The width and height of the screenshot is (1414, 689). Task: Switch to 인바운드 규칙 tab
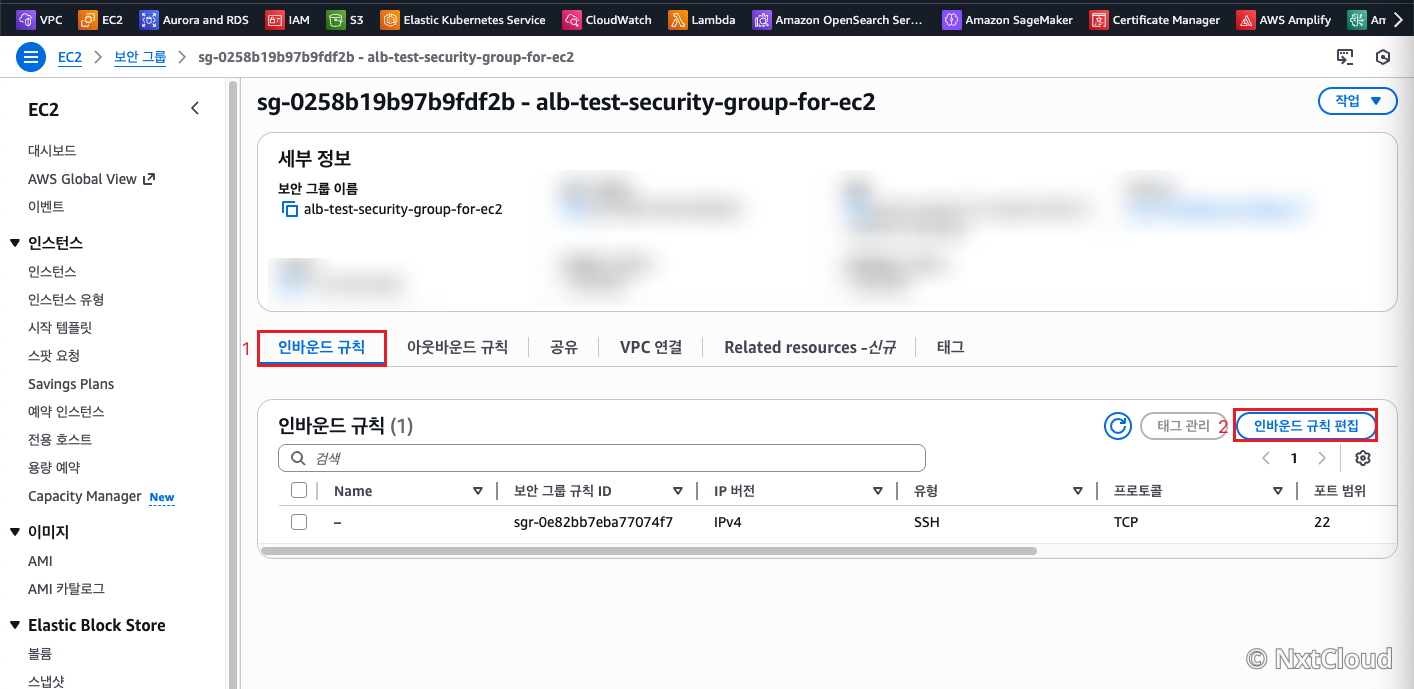[x=321, y=348]
